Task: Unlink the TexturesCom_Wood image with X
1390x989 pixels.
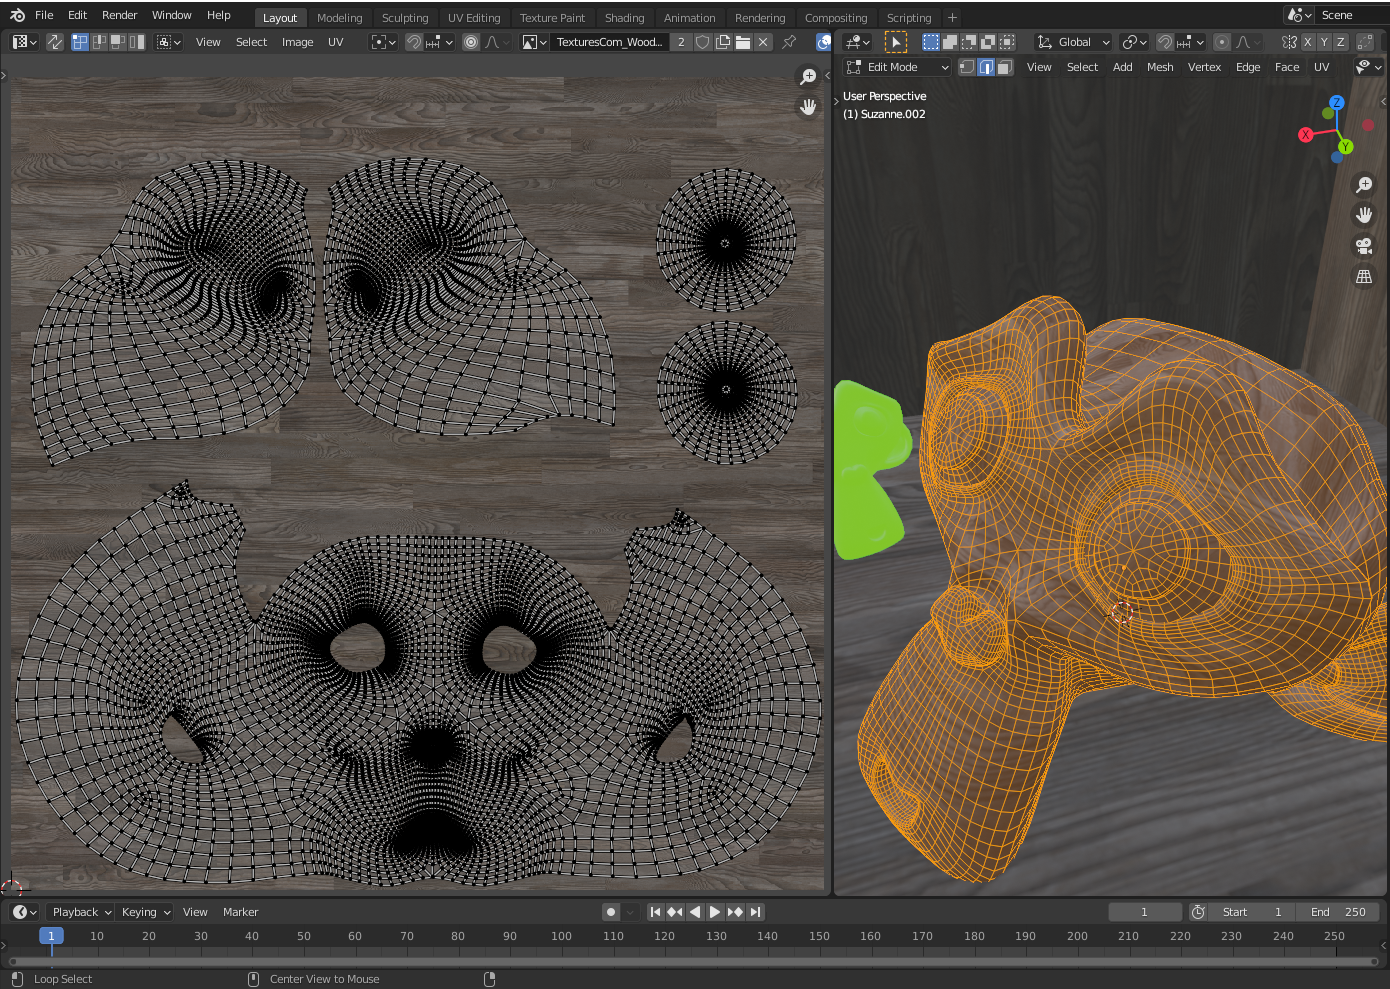Action: tap(763, 42)
